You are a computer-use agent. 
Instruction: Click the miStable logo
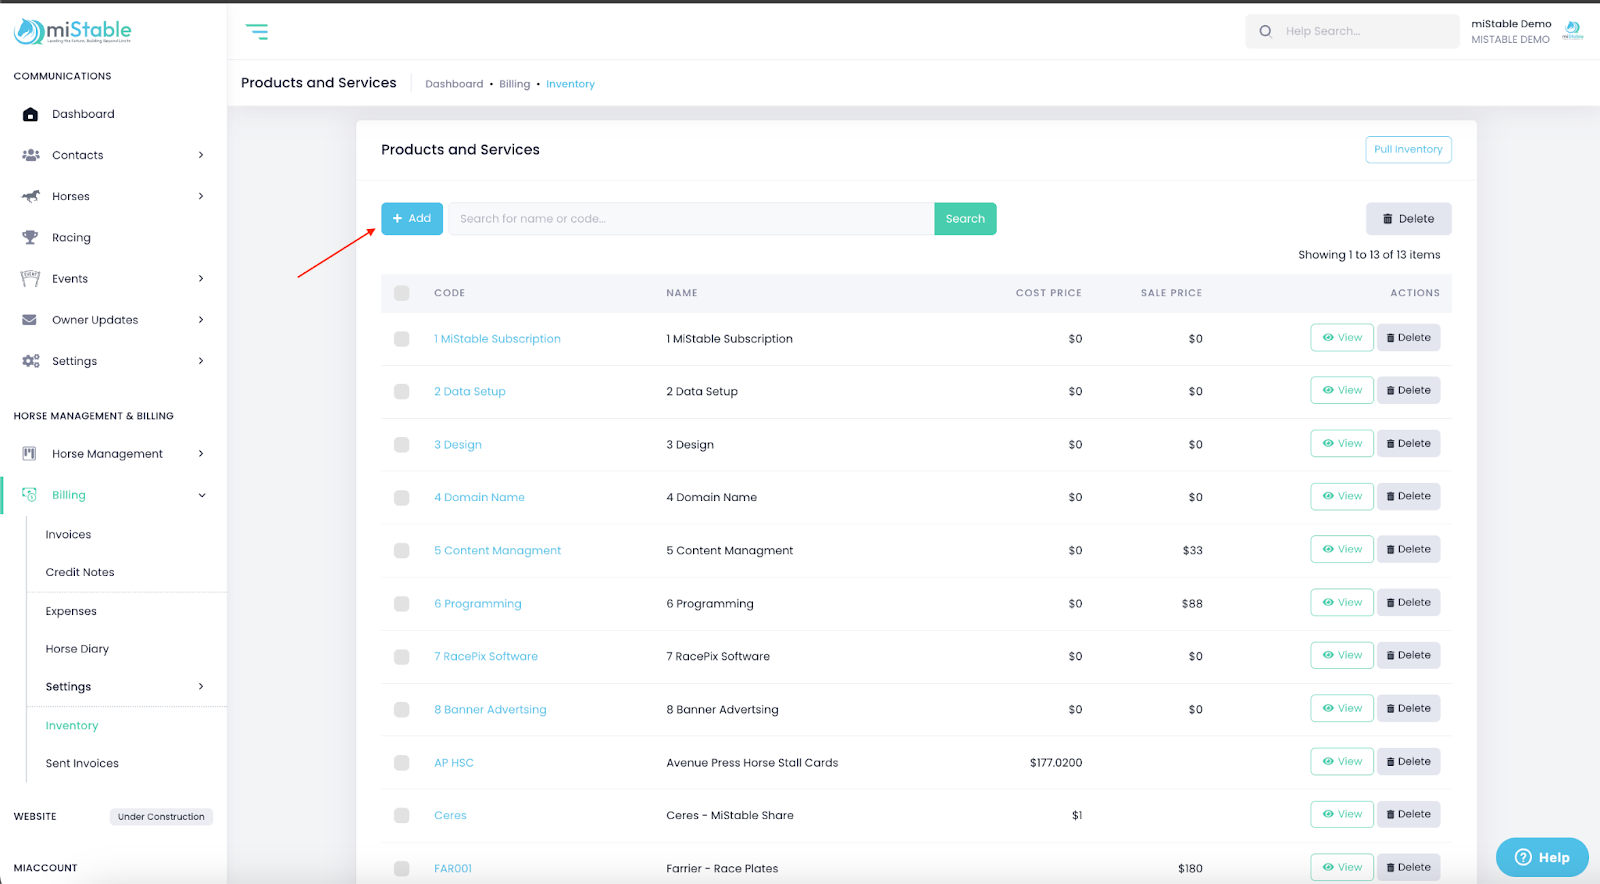point(72,32)
